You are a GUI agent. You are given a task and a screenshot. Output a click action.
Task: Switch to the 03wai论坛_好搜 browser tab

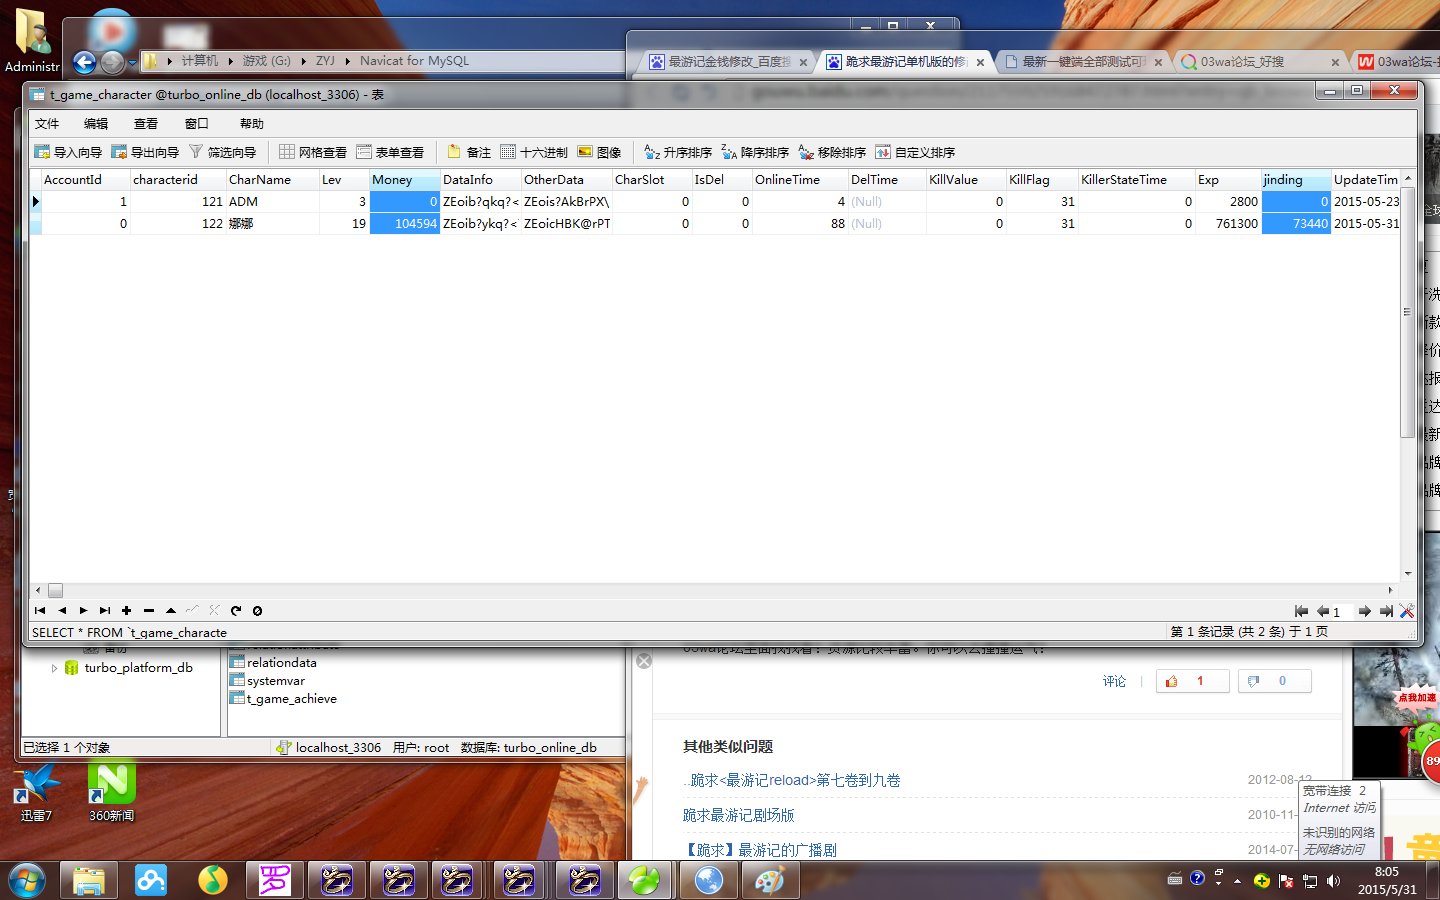point(1258,62)
